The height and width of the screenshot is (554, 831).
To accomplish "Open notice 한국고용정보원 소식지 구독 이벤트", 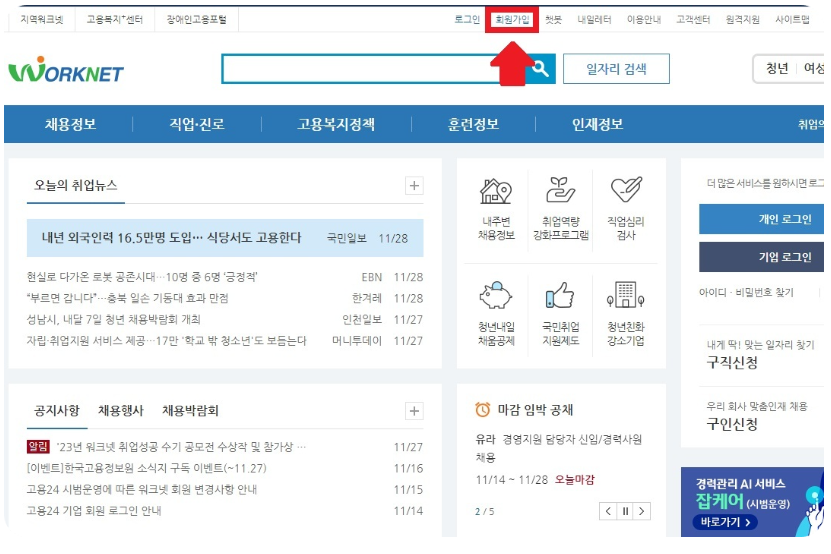I will click(146, 468).
